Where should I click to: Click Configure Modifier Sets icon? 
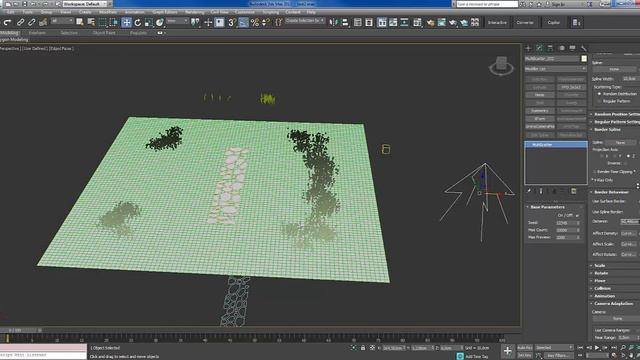pyautogui.click(x=573, y=191)
